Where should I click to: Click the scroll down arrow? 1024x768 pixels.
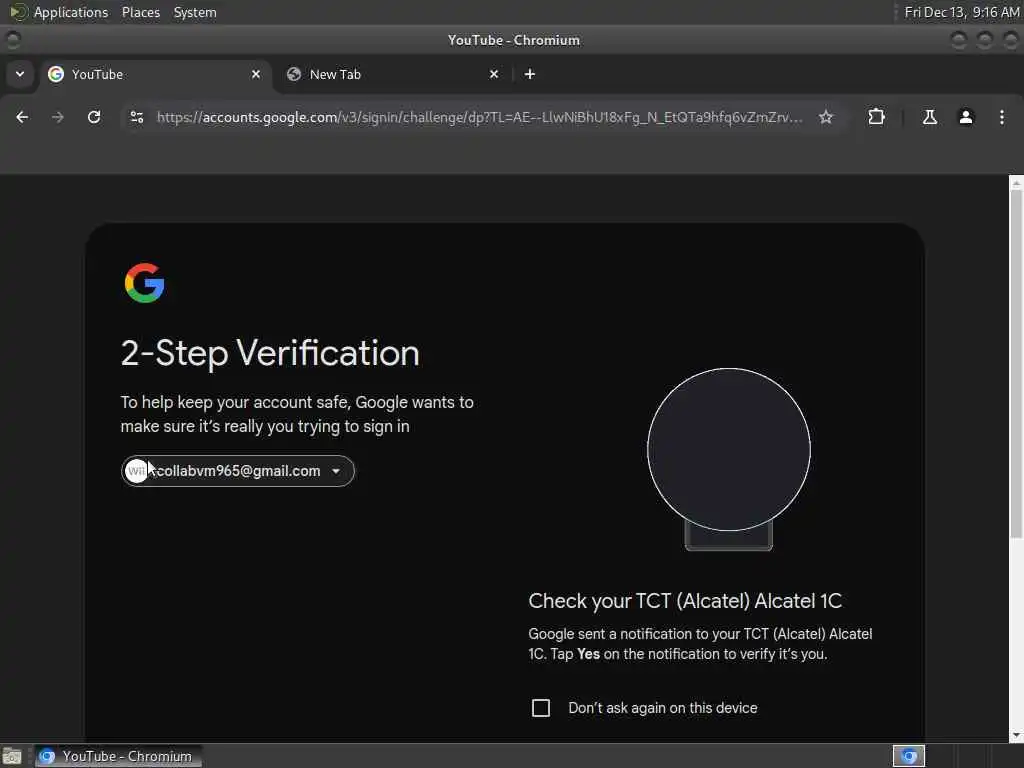click(1016, 736)
